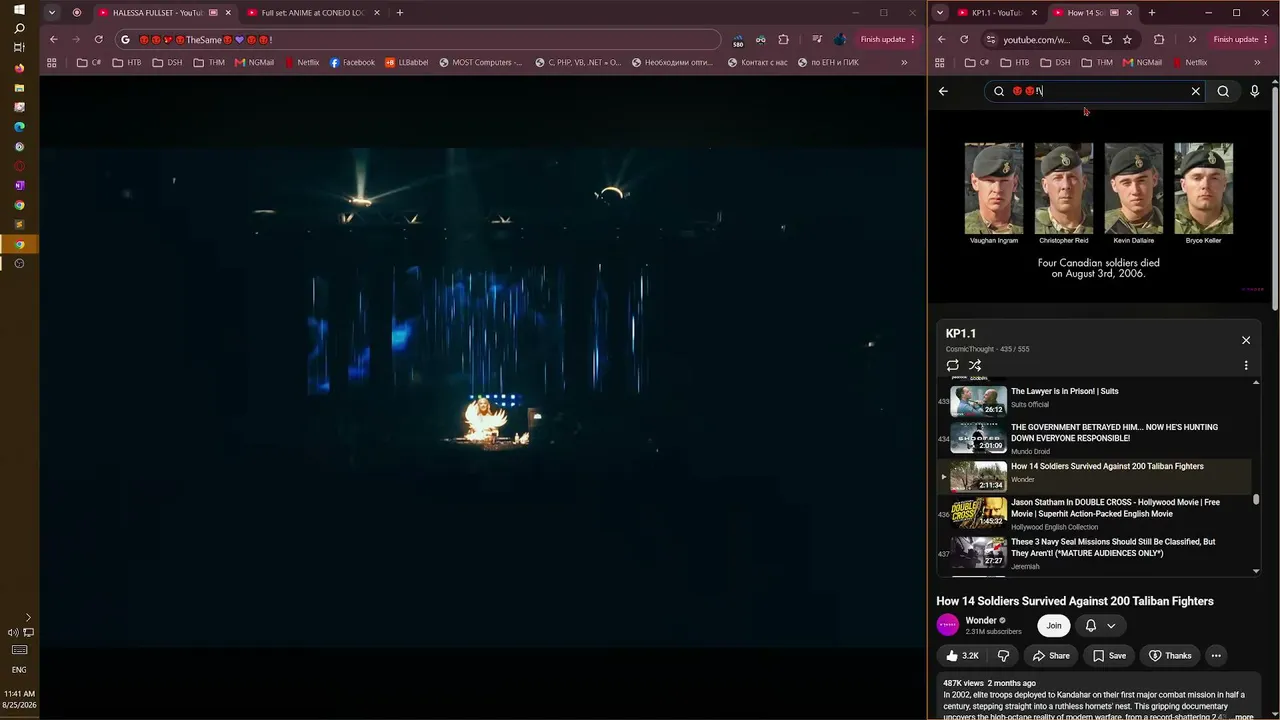Start voice search with the microphone icon
Image resolution: width=1280 pixels, height=720 pixels.
pyautogui.click(x=1255, y=91)
